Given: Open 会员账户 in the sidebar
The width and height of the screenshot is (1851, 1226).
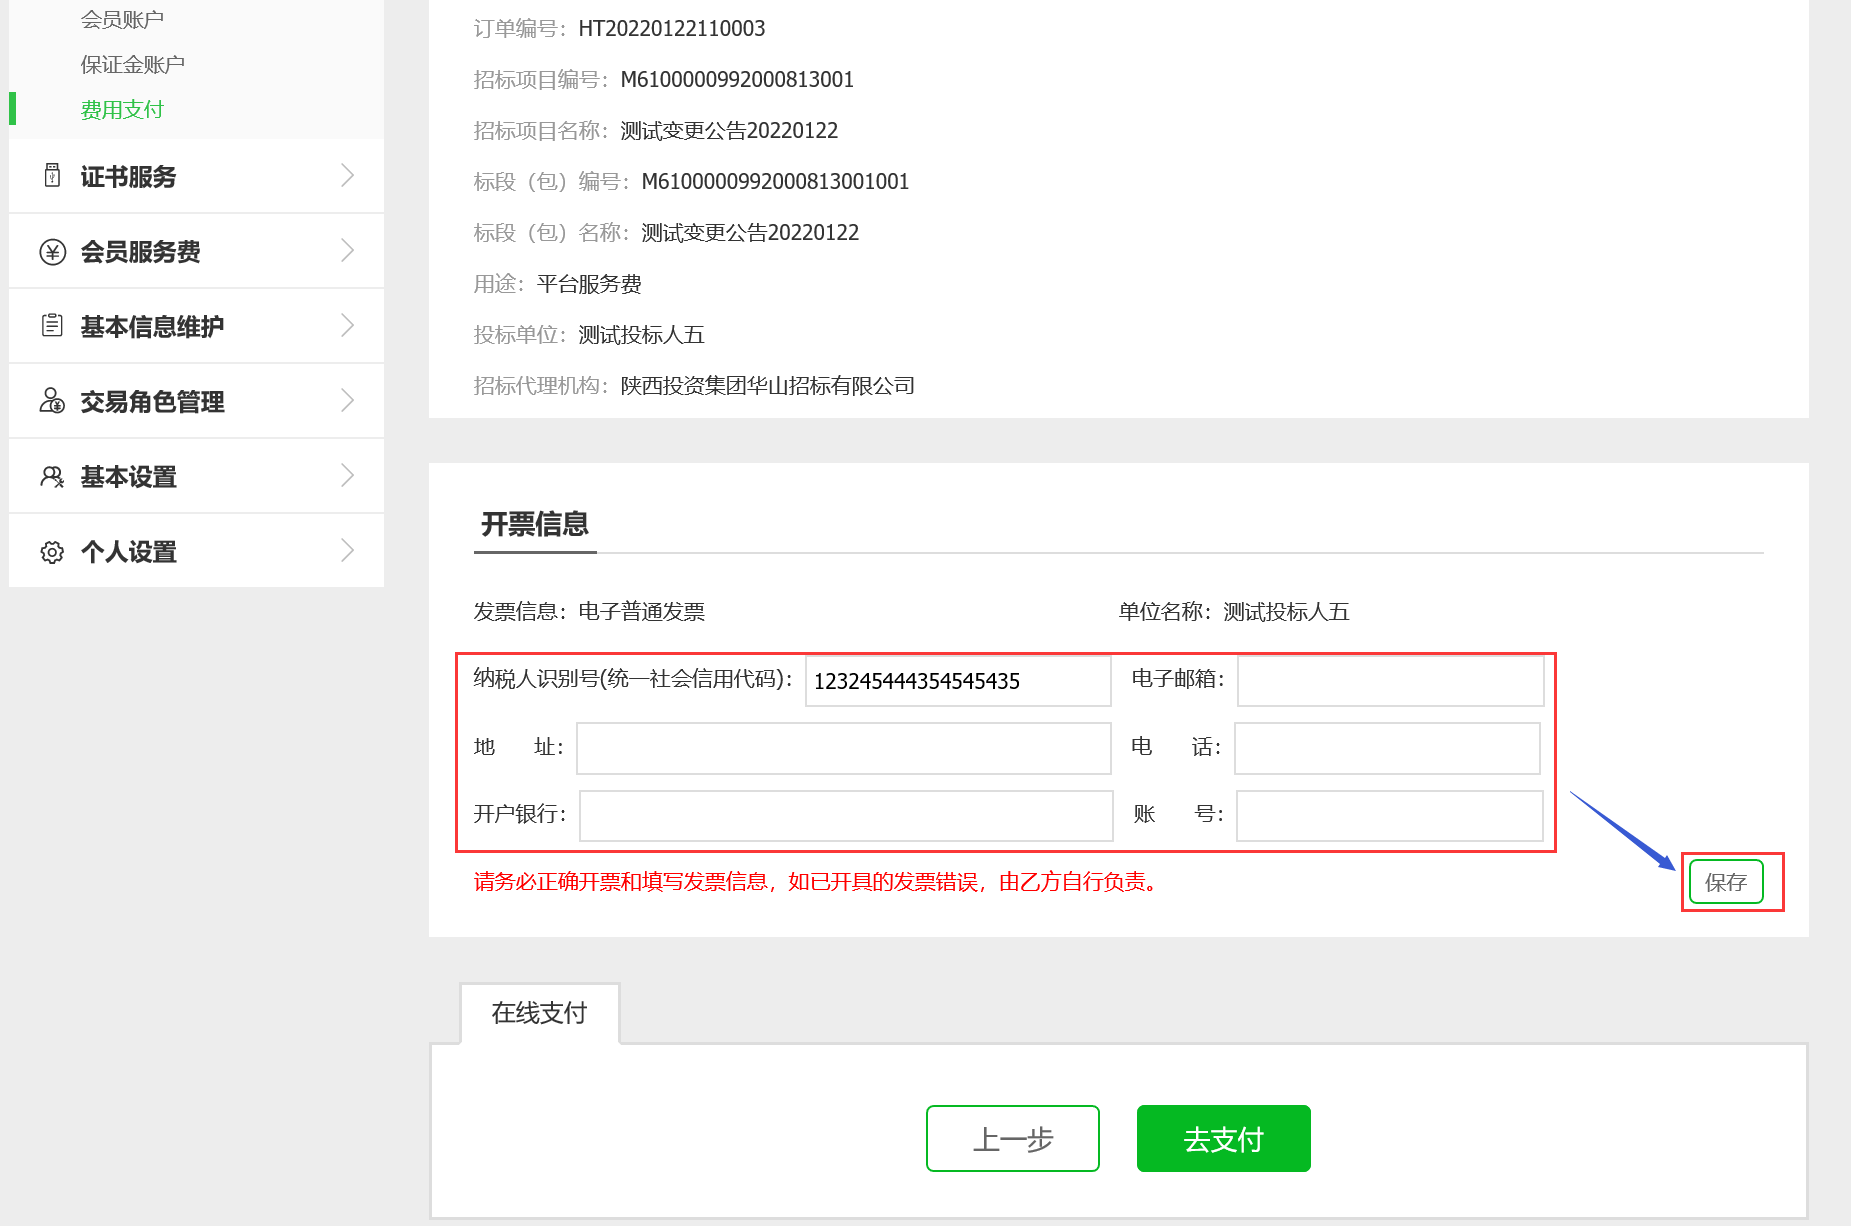Looking at the screenshot, I should coord(122,19).
